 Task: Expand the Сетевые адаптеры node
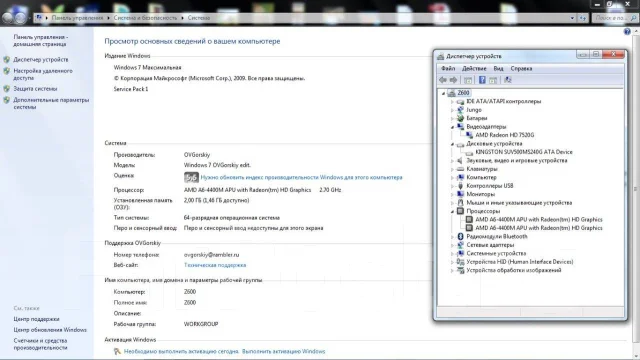tap(452, 245)
